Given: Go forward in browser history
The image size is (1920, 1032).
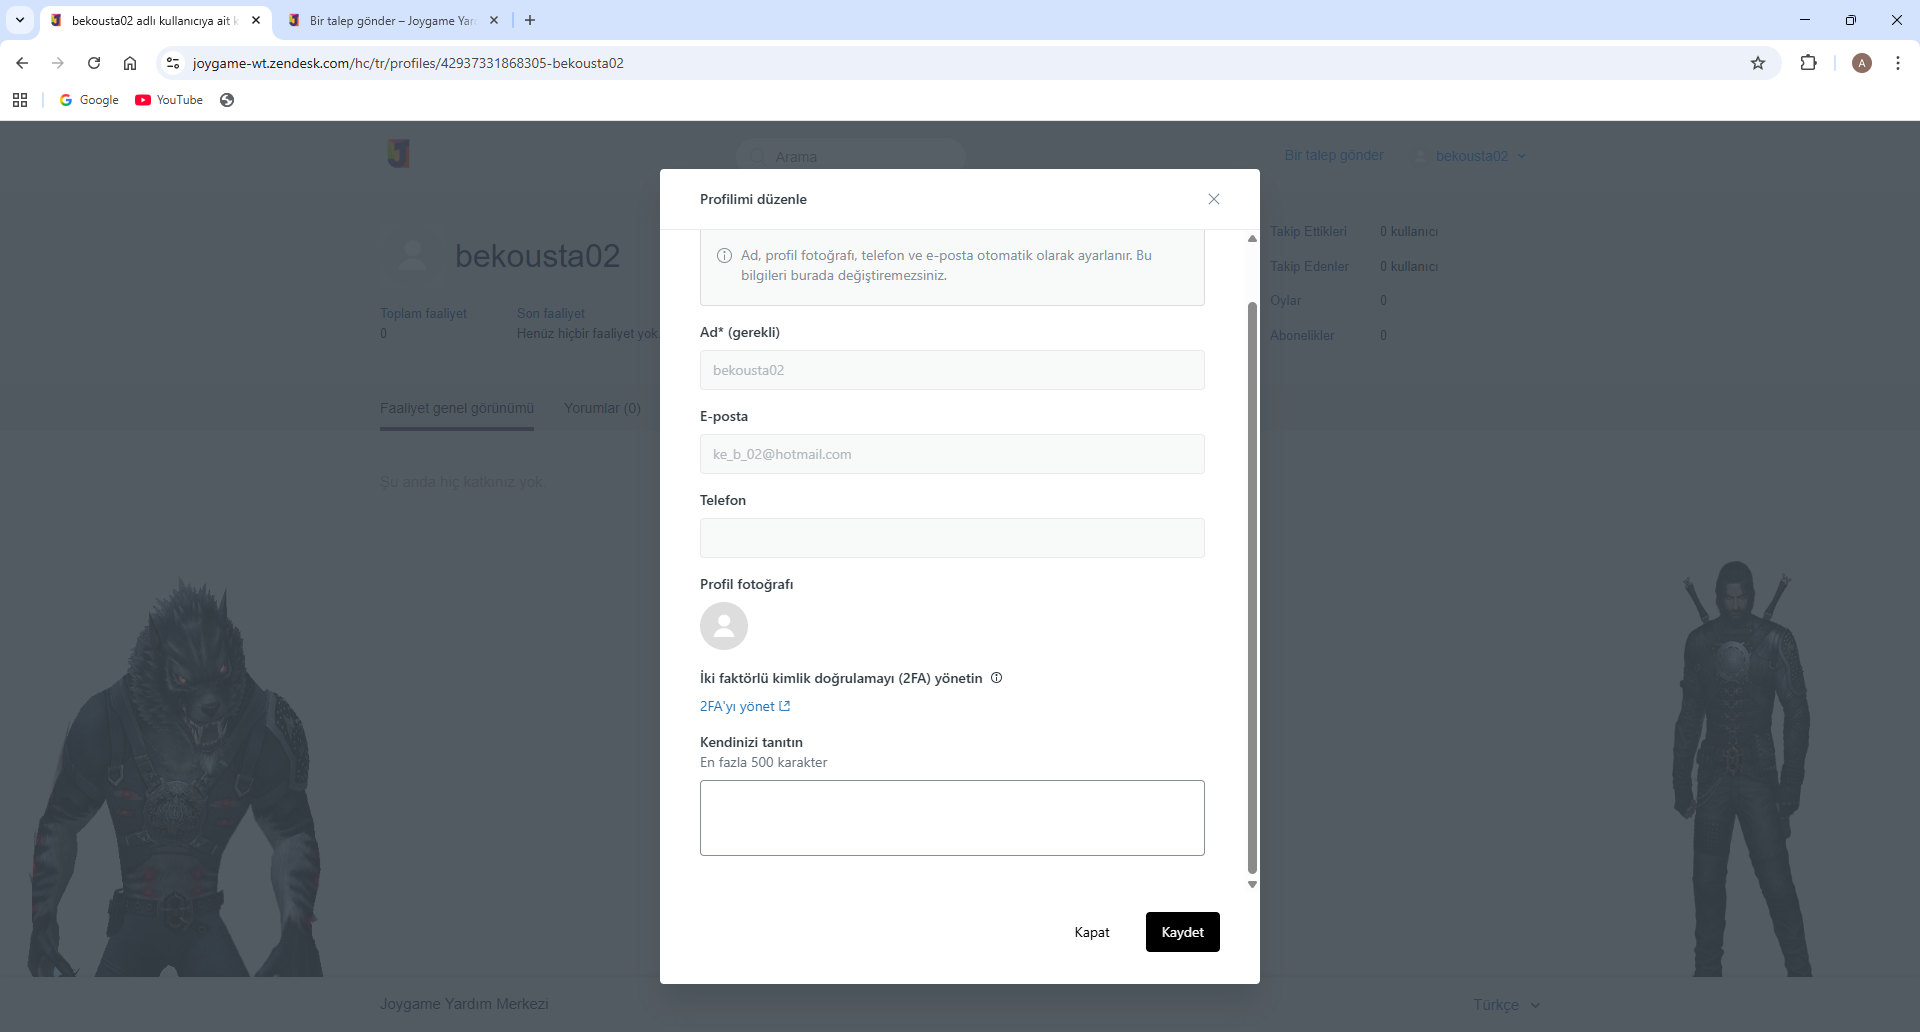Looking at the screenshot, I should coord(58,63).
